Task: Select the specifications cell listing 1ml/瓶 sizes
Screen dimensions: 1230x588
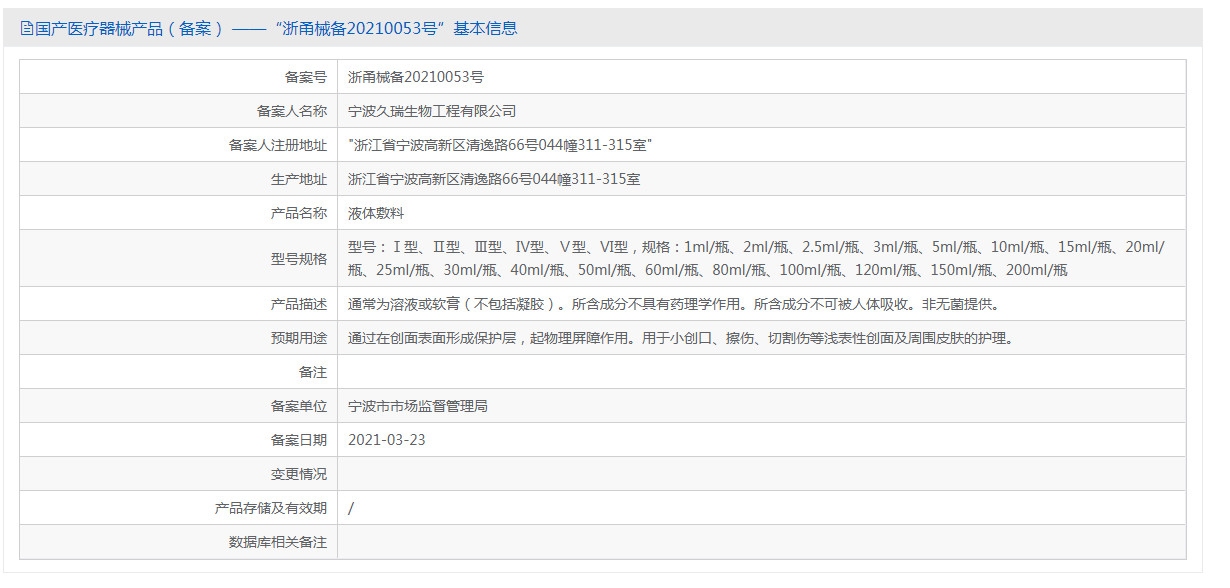Action: point(700,255)
